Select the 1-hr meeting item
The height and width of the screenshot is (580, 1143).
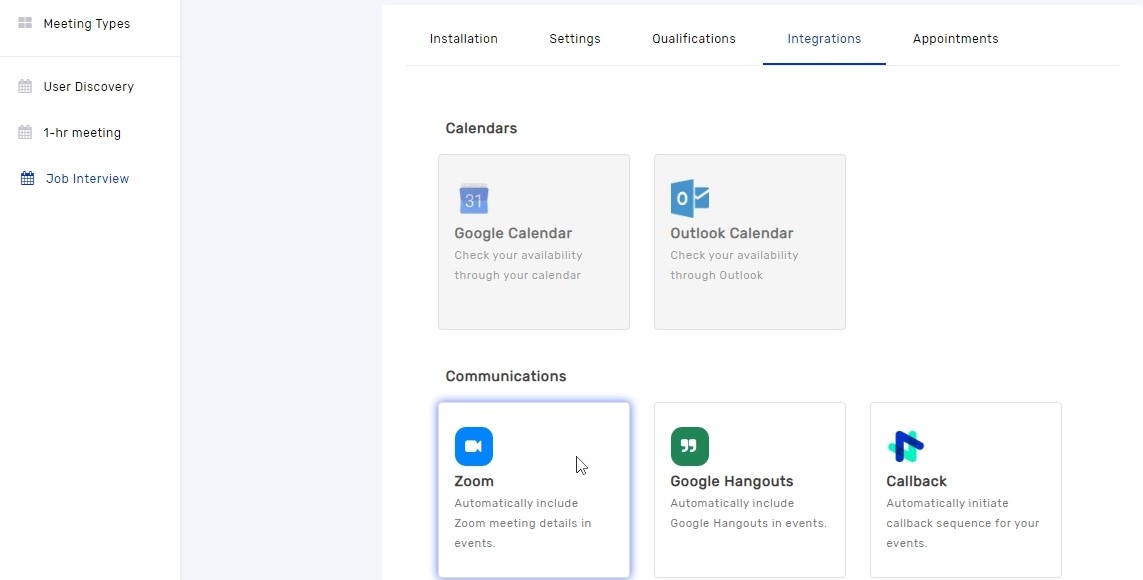pyautogui.click(x=82, y=133)
